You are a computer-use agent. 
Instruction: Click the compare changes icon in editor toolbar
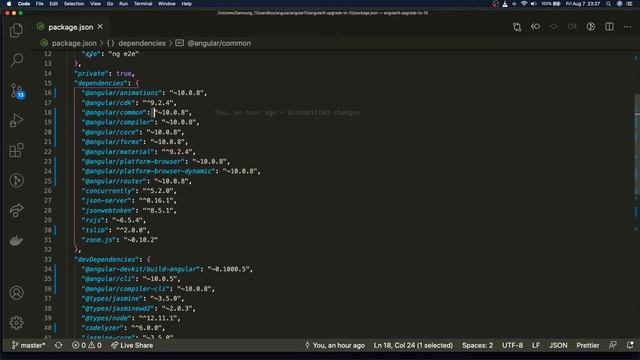[x=517, y=27]
